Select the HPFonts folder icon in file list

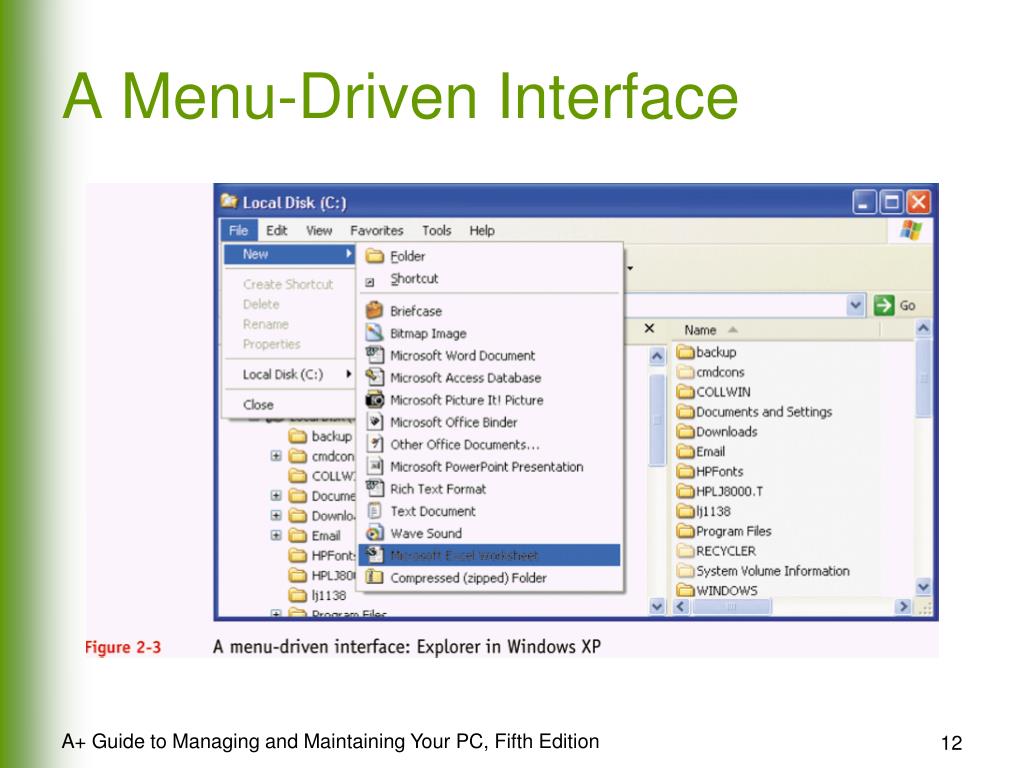point(685,472)
